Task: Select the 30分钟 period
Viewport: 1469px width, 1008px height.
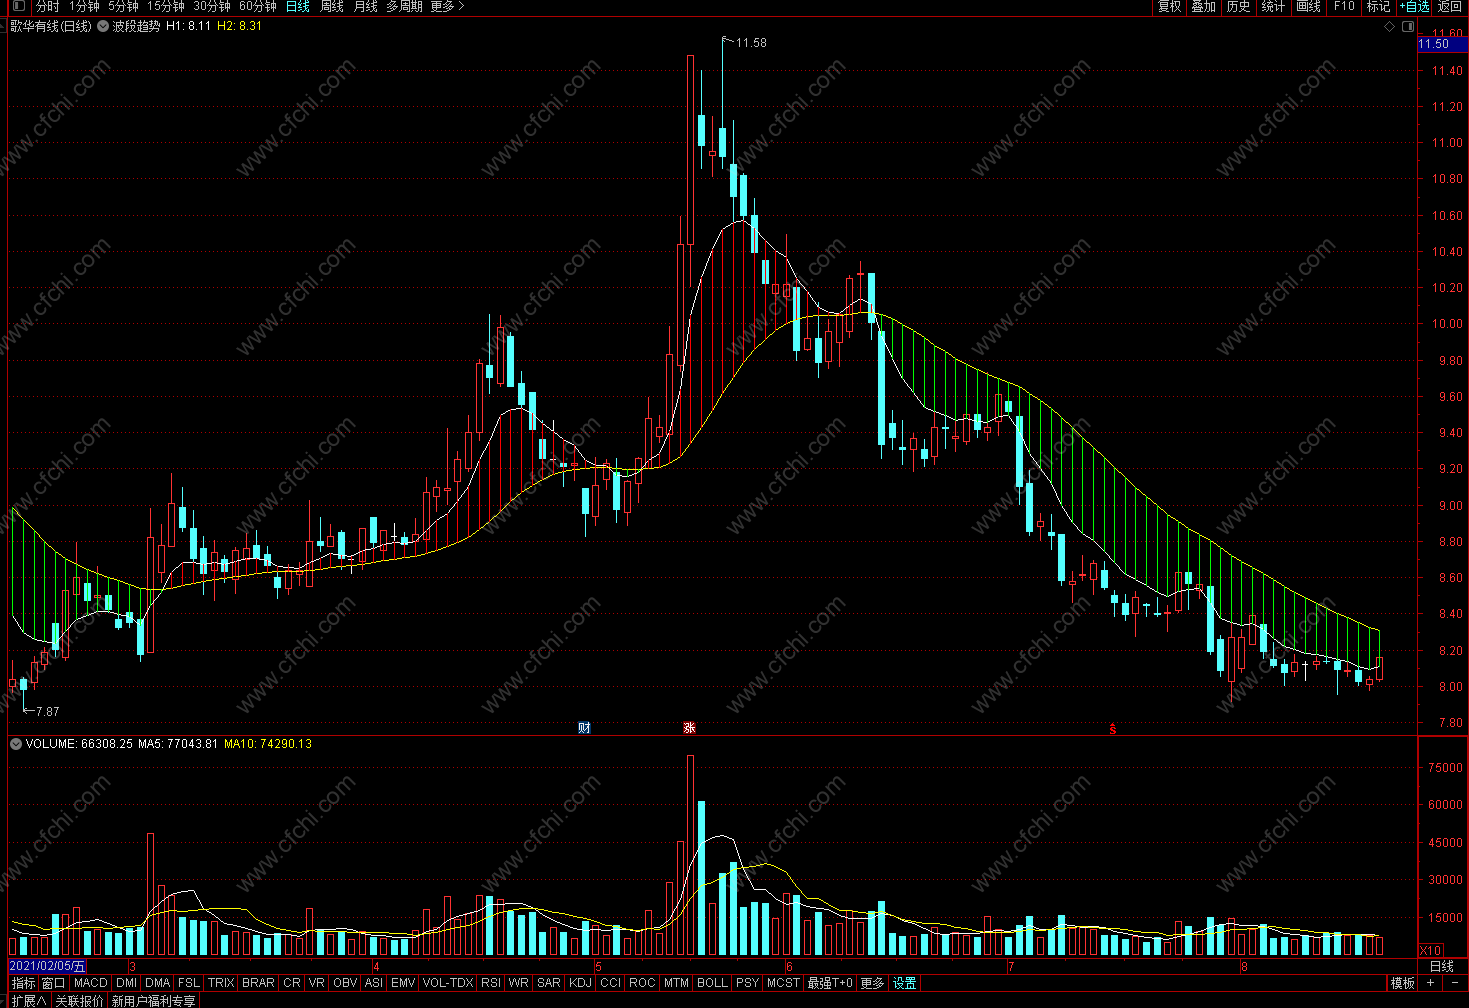Action: [x=212, y=6]
